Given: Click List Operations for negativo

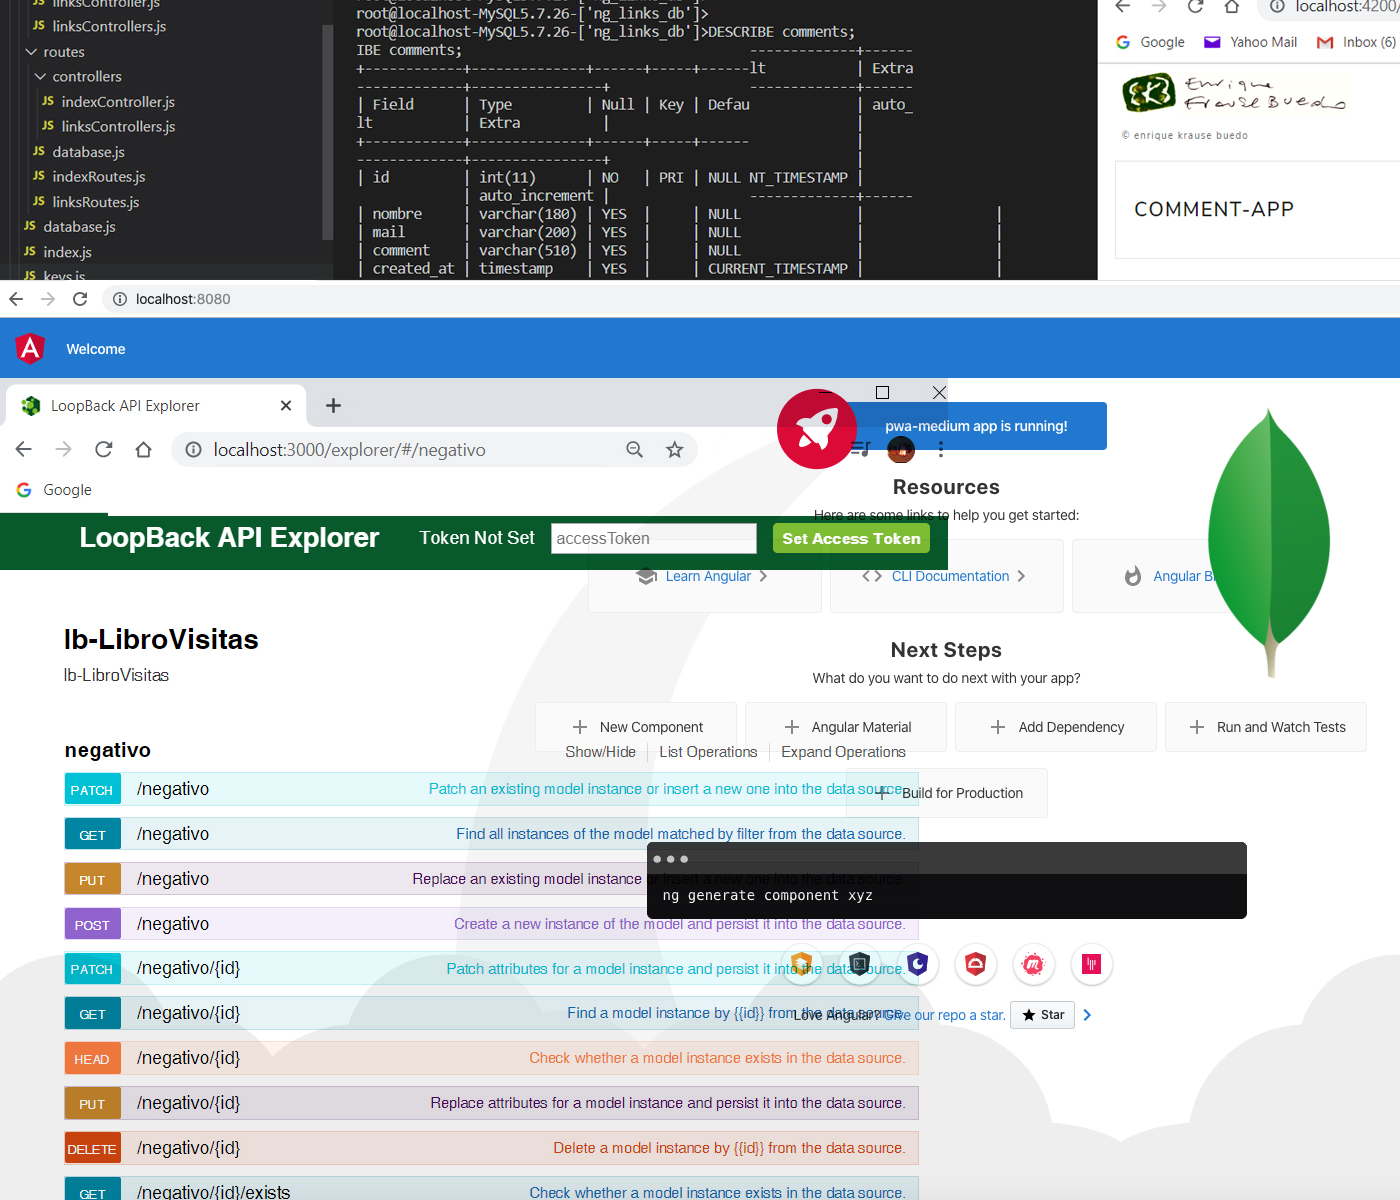Looking at the screenshot, I should tap(708, 752).
